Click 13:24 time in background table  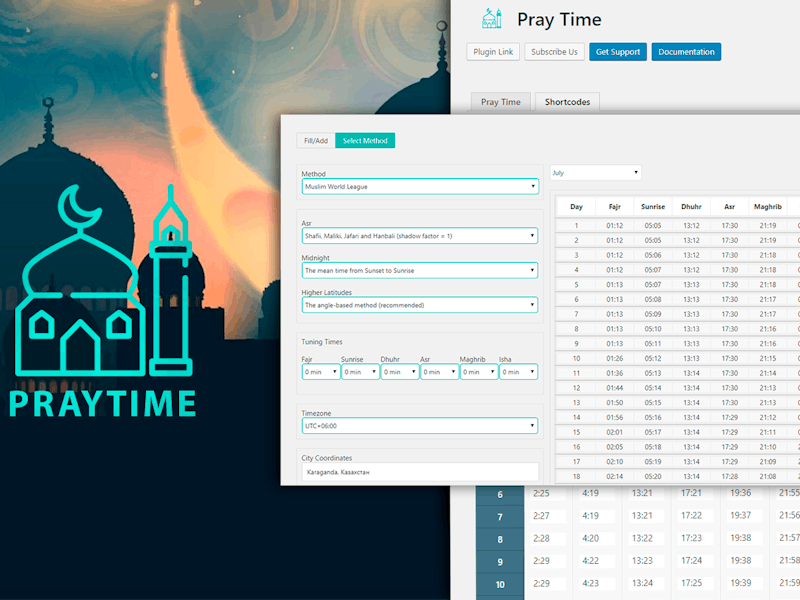pos(642,583)
